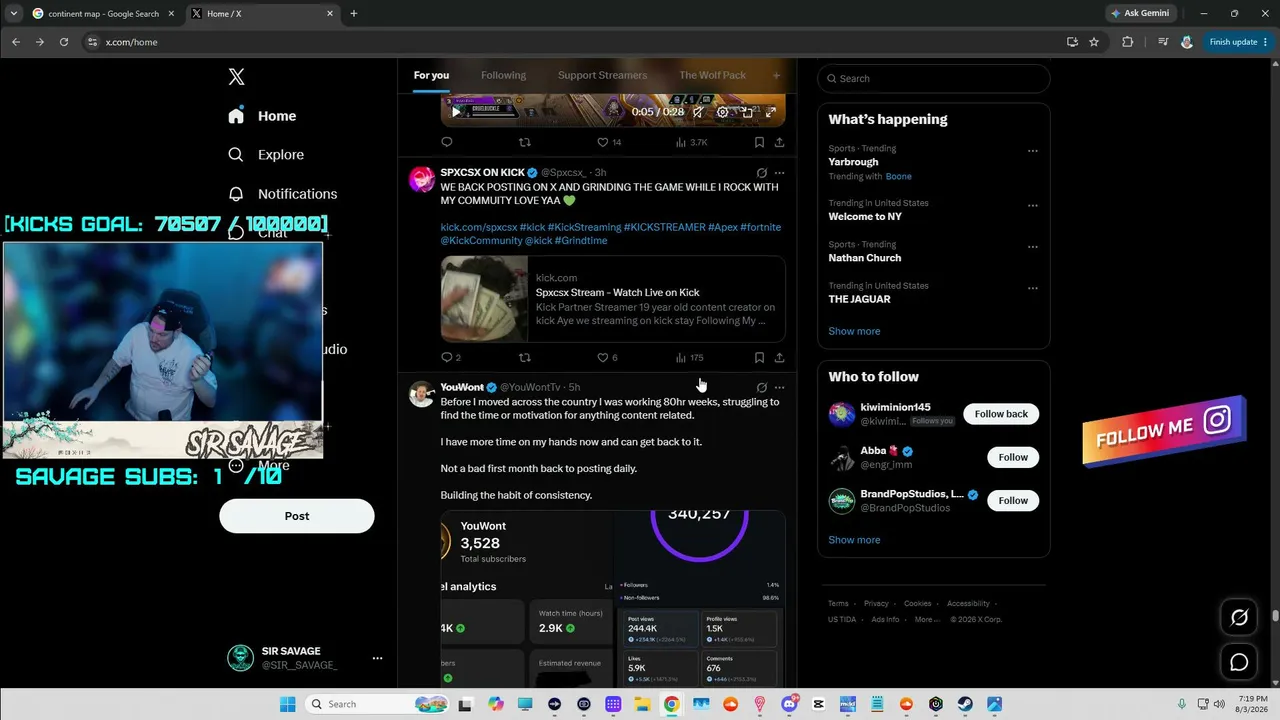1280x720 pixels.
Task: Open the Chrome Extensions puzzle icon
Action: (x=1128, y=42)
